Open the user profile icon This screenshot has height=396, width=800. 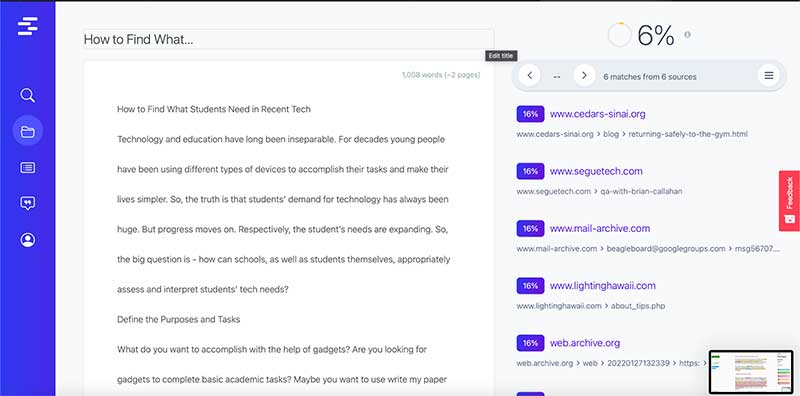tap(28, 240)
